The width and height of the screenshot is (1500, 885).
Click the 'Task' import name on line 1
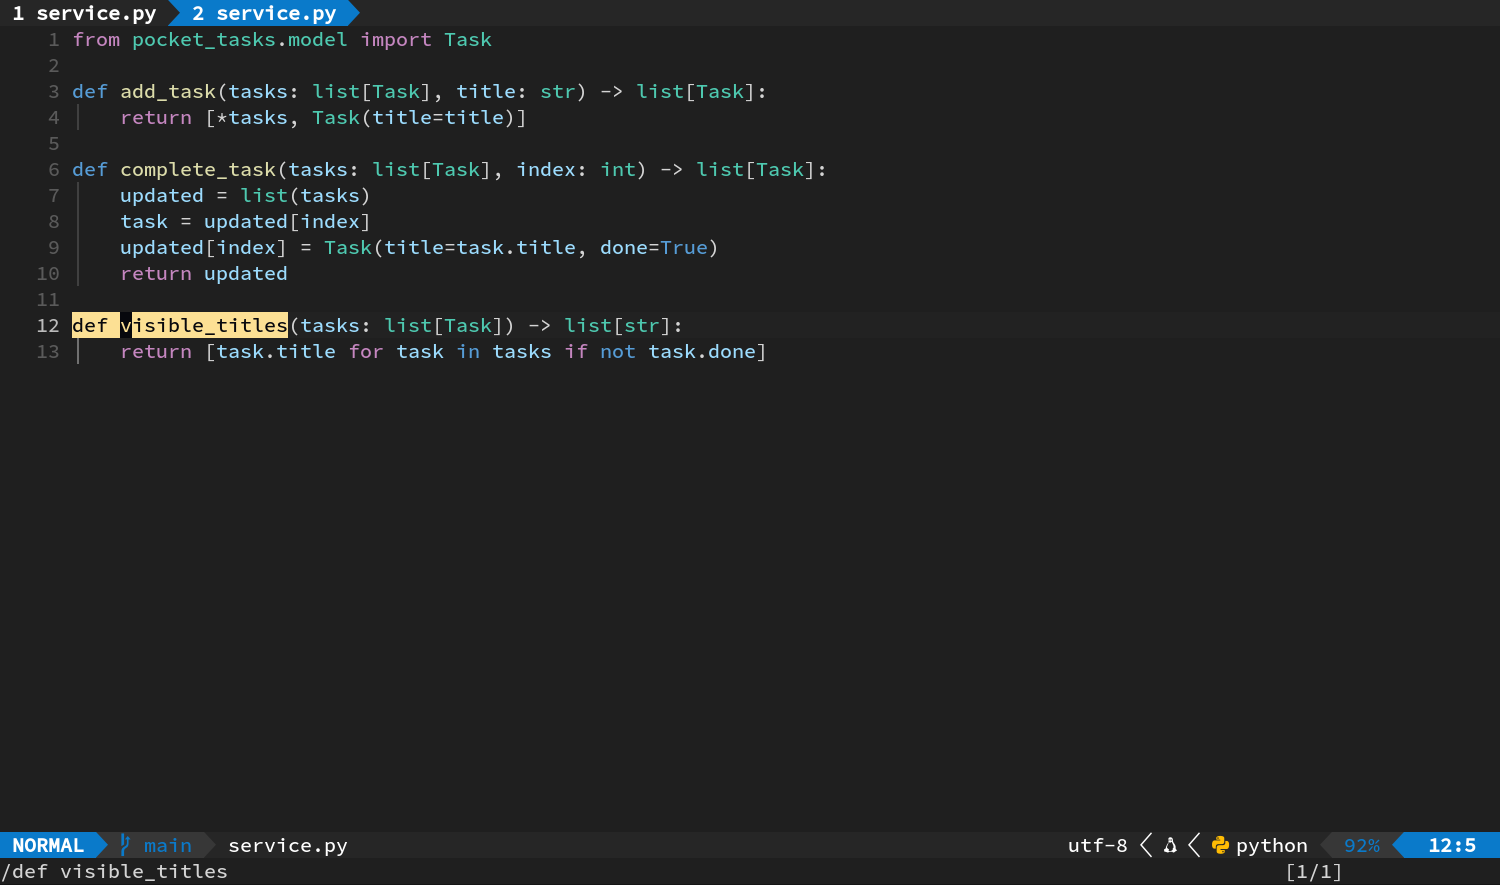click(x=468, y=39)
